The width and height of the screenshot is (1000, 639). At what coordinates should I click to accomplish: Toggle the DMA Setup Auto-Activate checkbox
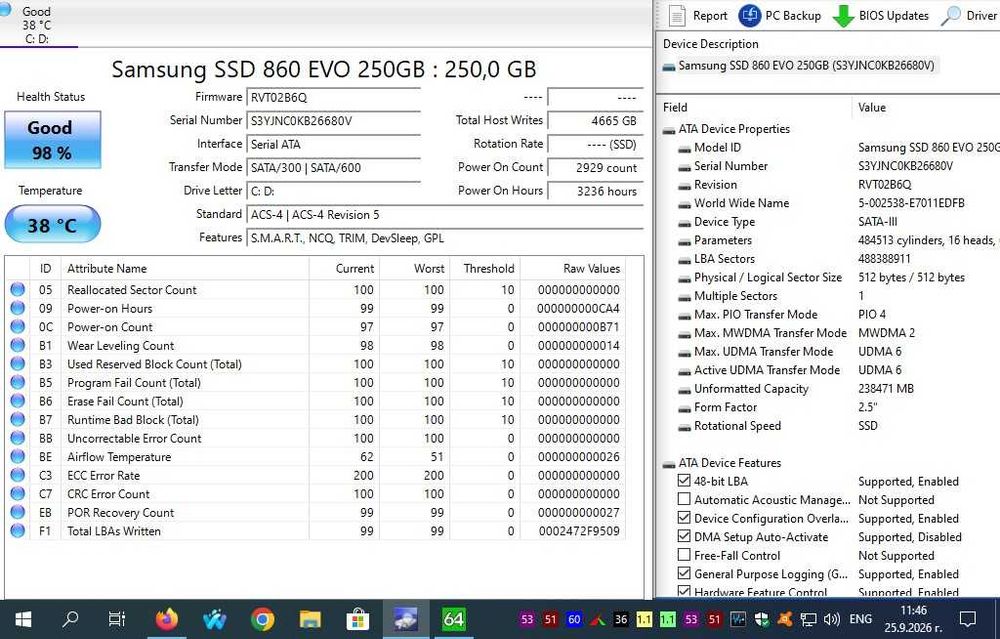pyautogui.click(x=684, y=536)
